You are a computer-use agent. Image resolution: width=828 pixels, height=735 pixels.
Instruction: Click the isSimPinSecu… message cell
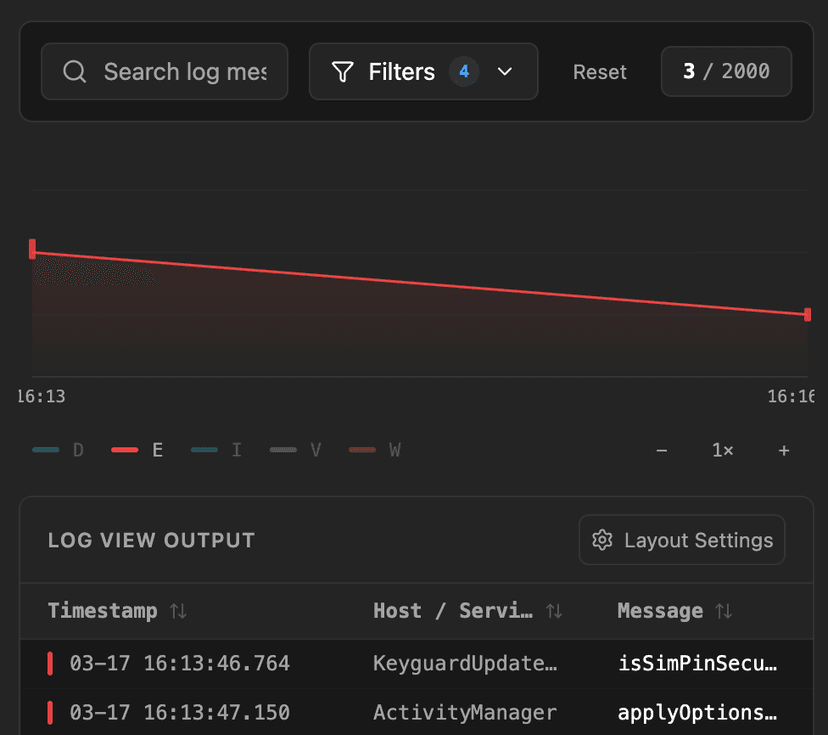[x=698, y=664]
